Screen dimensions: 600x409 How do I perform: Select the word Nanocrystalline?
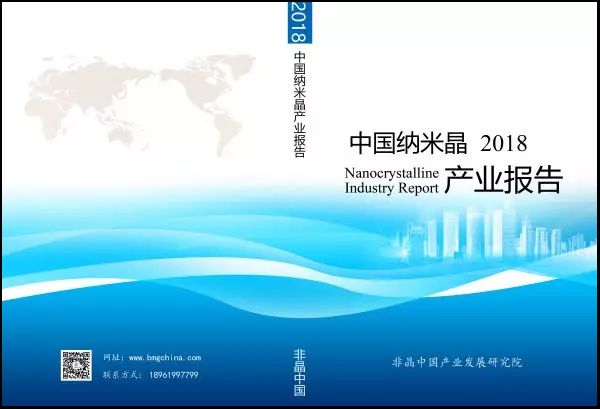[391, 170]
